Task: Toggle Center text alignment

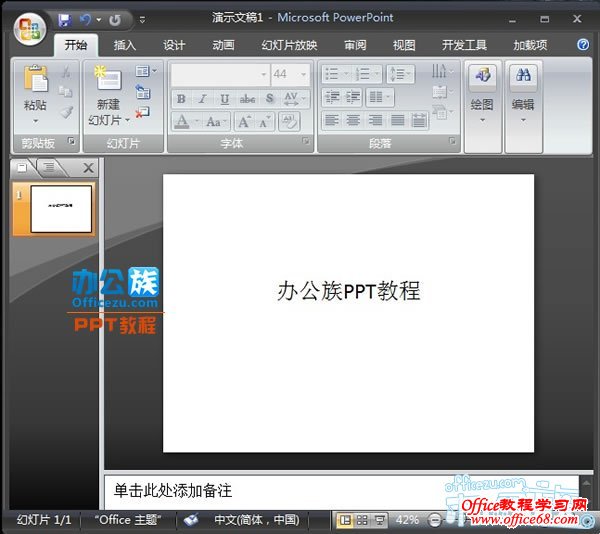Action: pos(353,121)
